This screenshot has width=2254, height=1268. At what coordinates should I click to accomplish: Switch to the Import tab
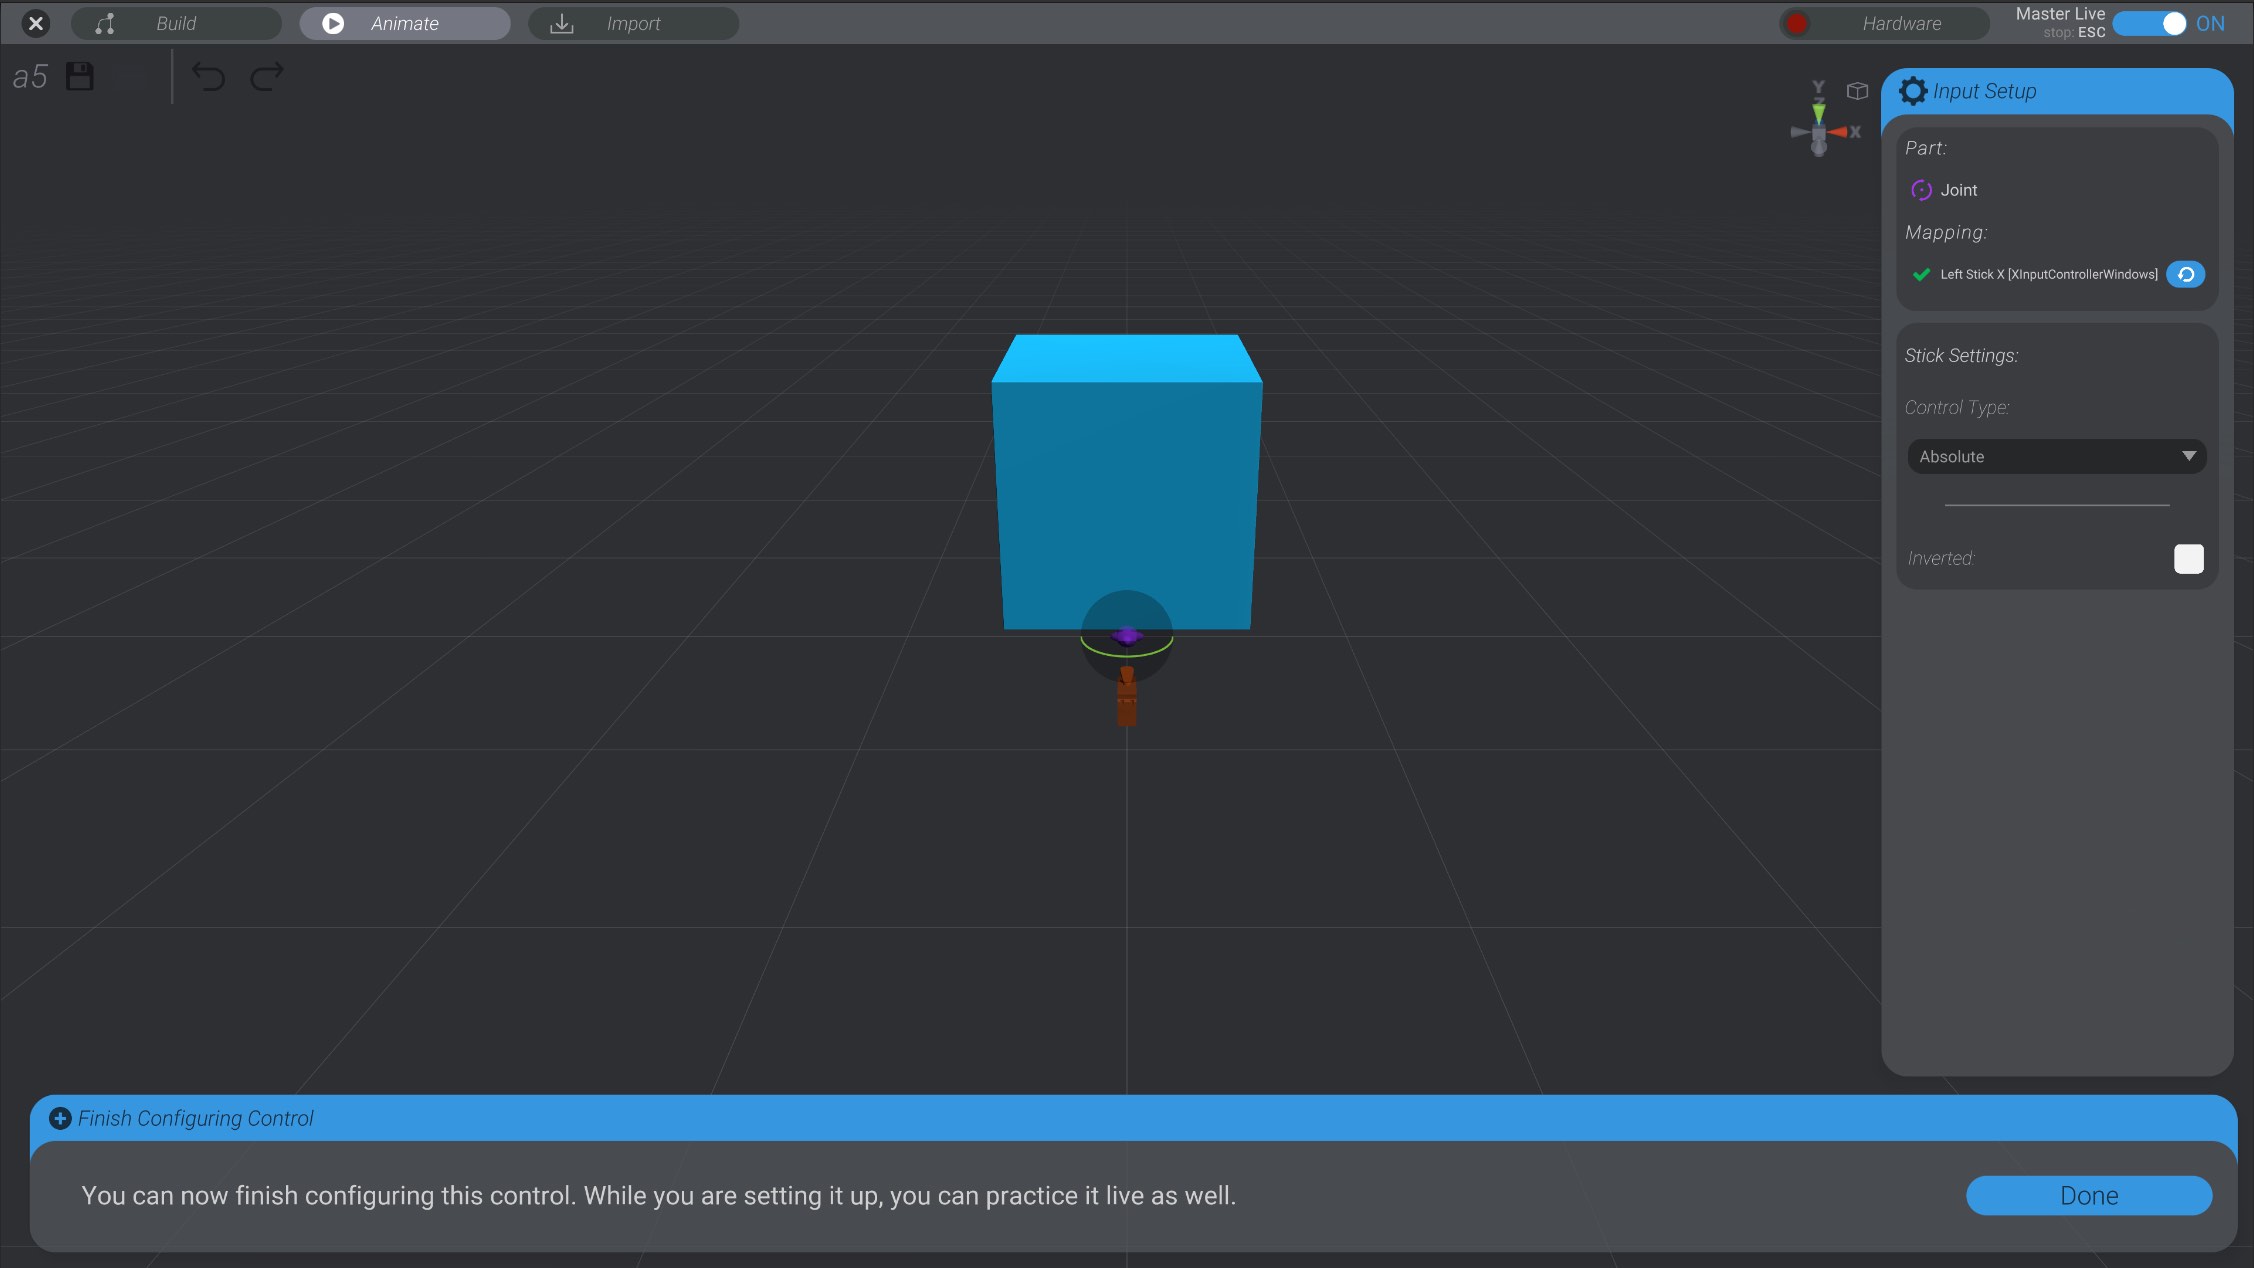633,23
